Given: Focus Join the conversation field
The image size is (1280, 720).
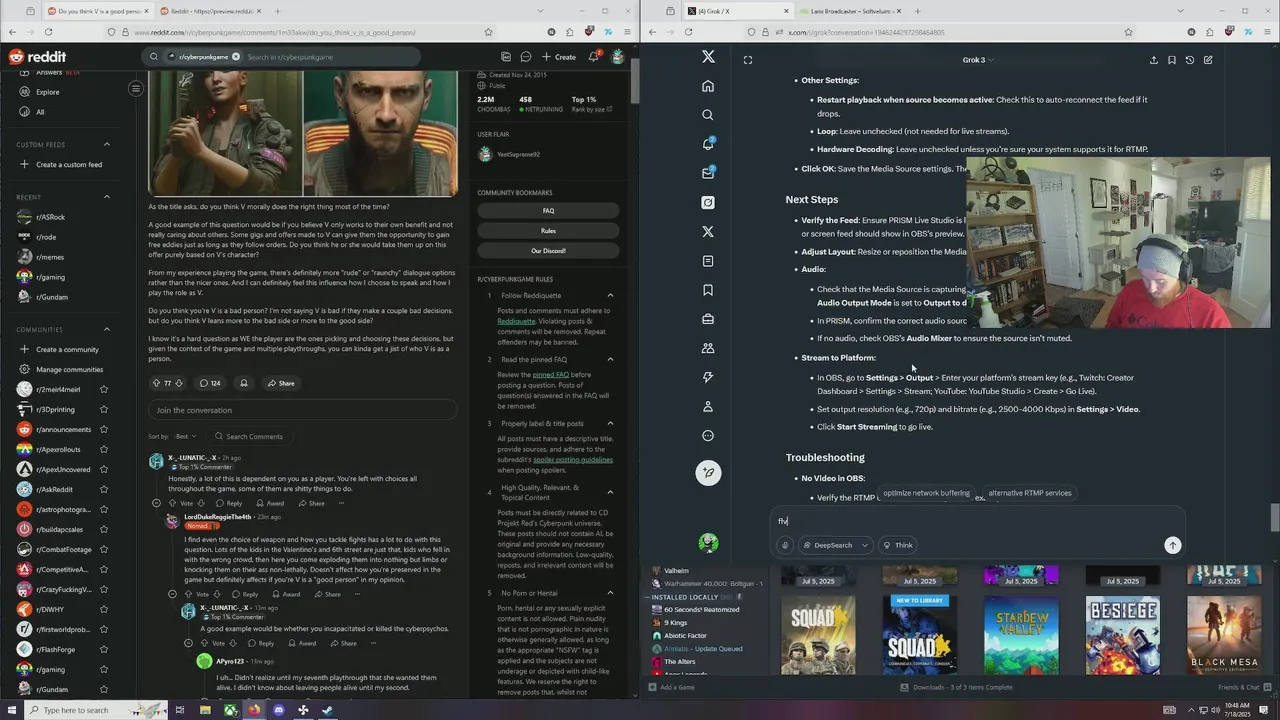Looking at the screenshot, I should click(302, 410).
